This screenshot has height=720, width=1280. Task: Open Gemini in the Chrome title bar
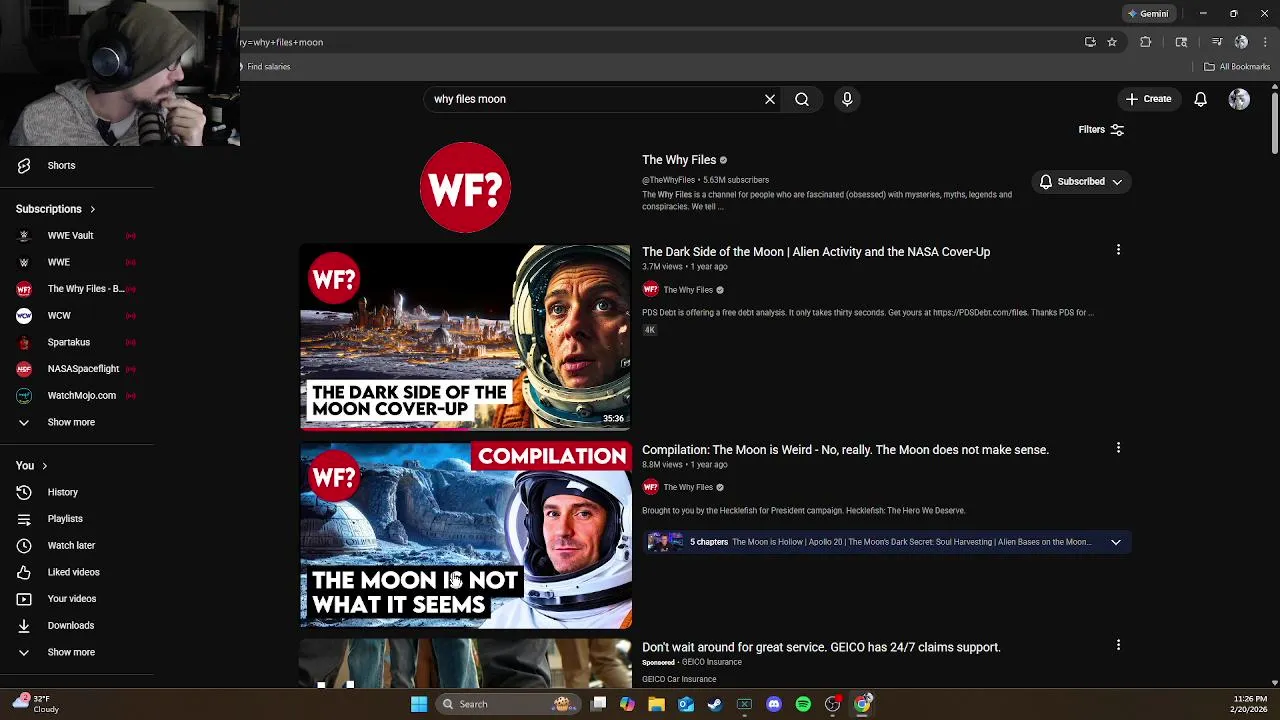(1148, 14)
